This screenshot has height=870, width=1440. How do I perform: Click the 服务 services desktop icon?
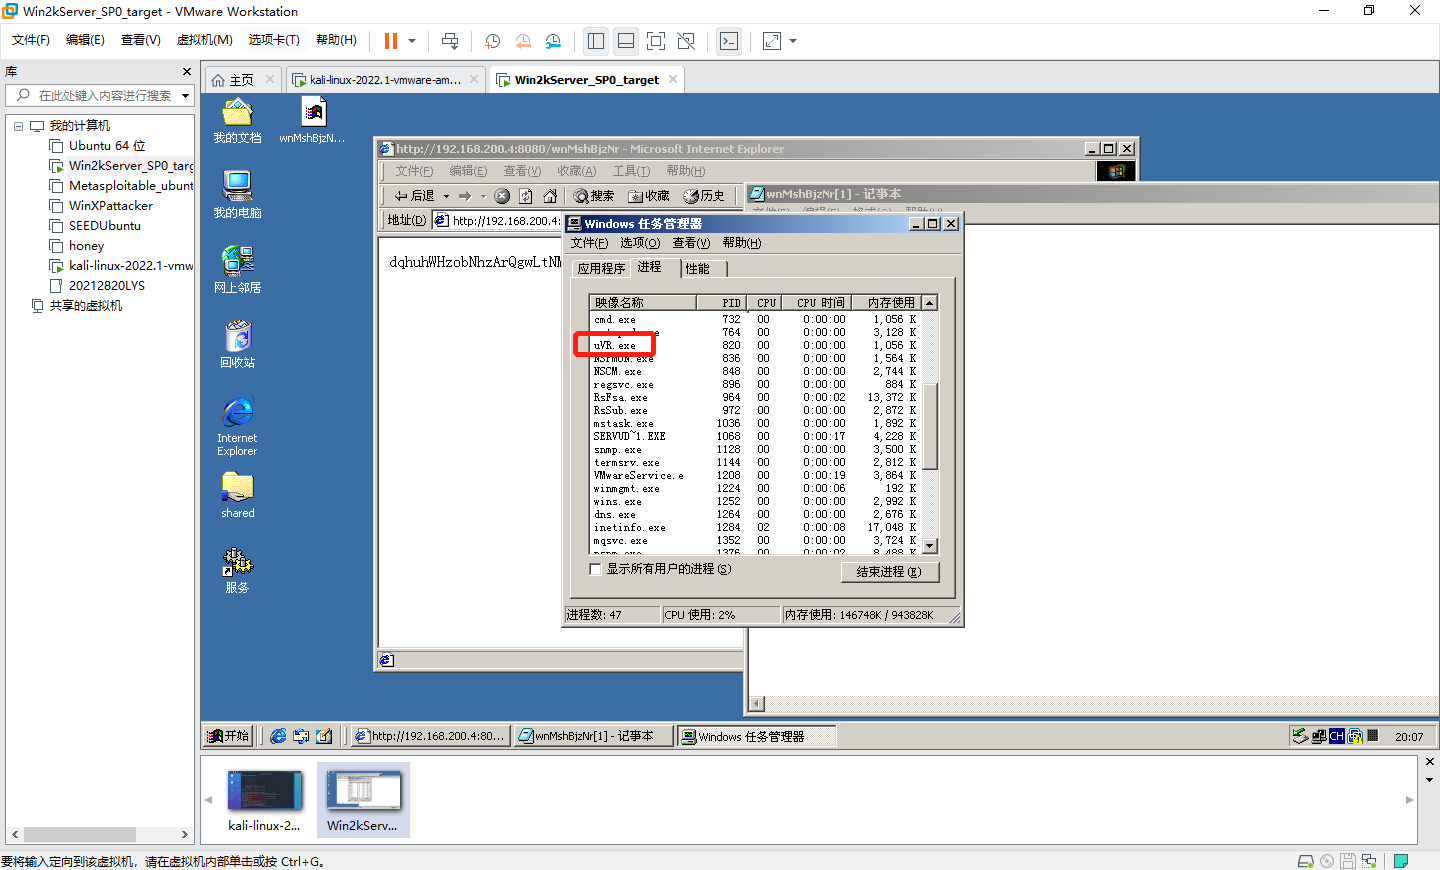coord(237,570)
